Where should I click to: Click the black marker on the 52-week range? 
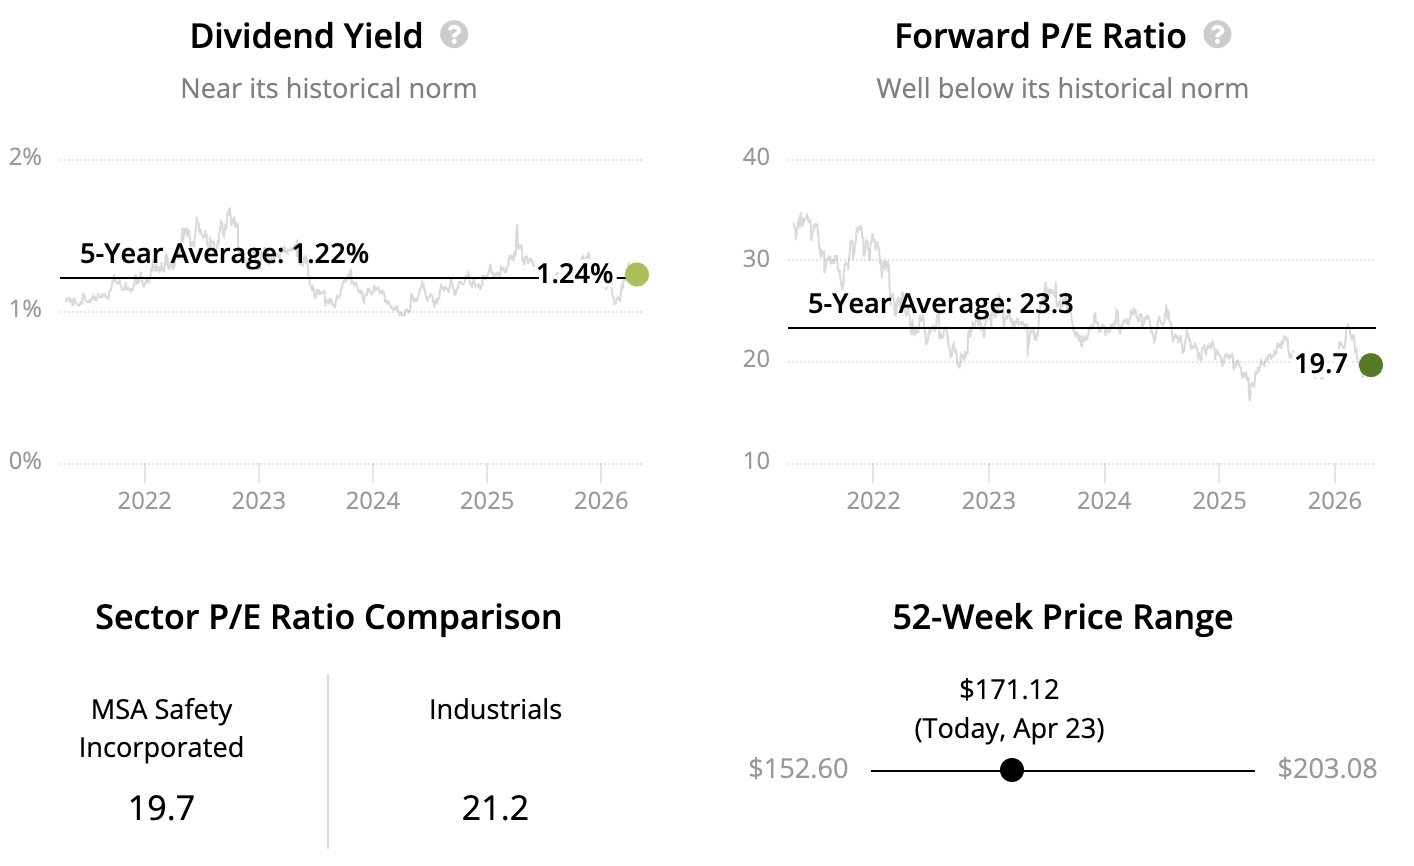(x=1012, y=770)
